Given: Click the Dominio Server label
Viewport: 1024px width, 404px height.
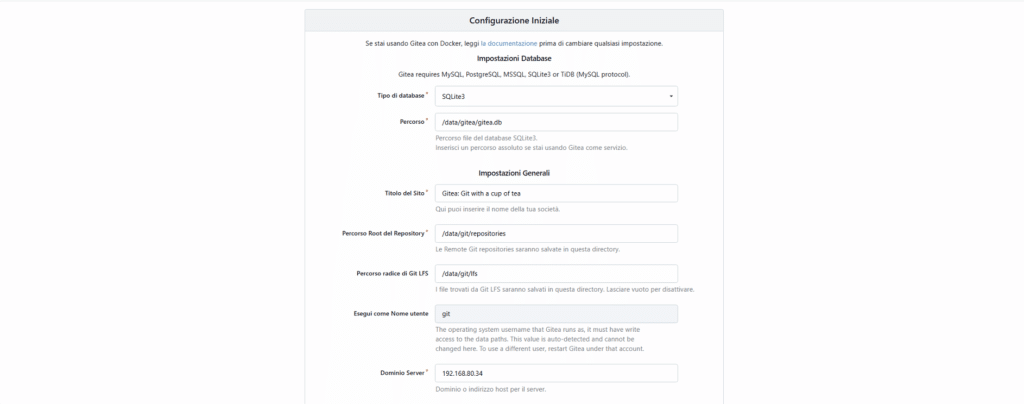Looking at the screenshot, I should 402,373.
